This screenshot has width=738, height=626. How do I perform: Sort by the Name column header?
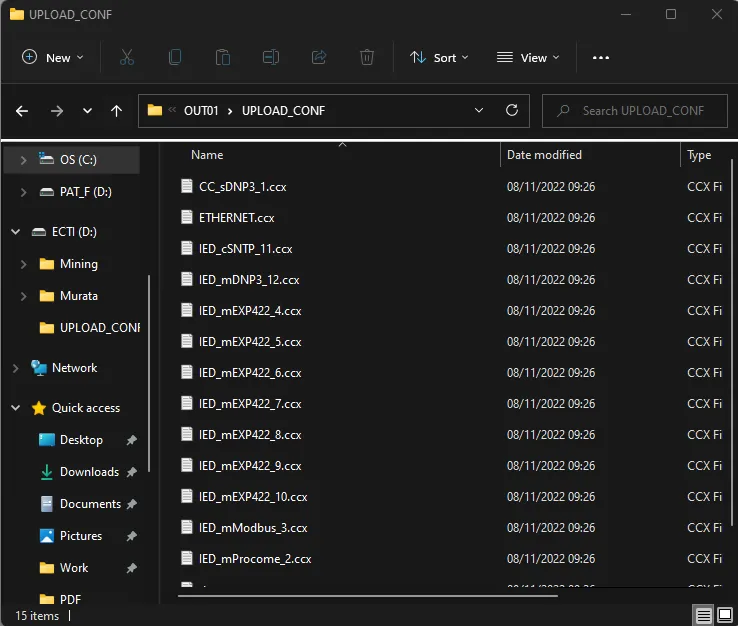(x=207, y=155)
